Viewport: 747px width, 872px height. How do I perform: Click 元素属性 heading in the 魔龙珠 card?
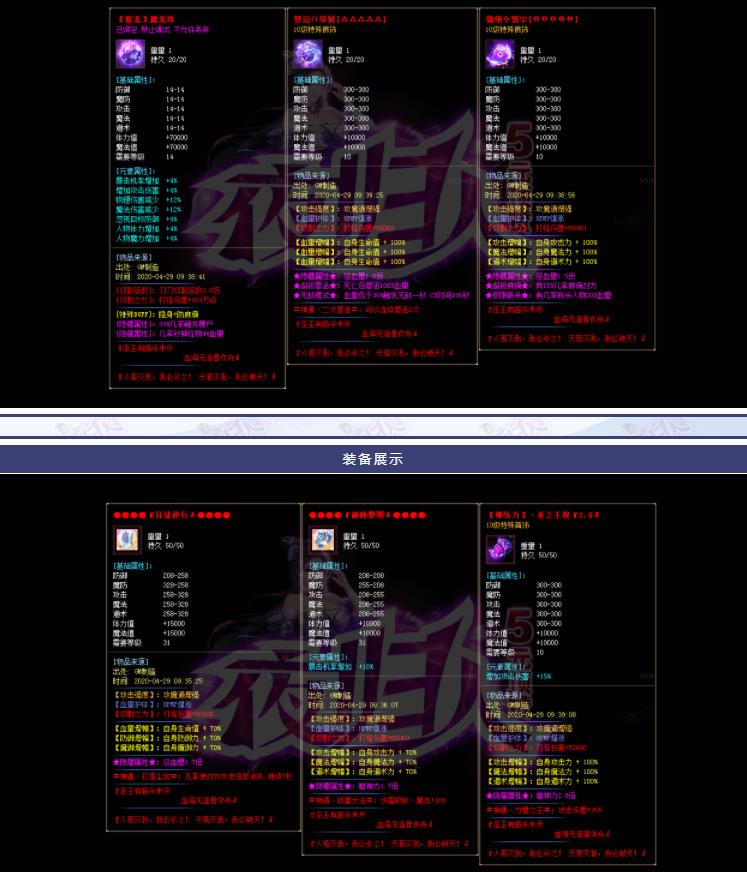[137, 171]
